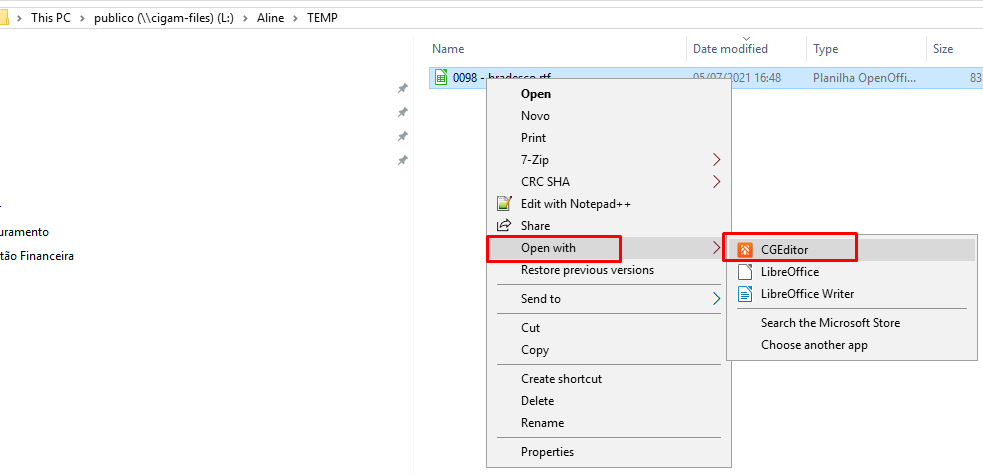Viewport: 983px width, 475px height.
Task: Click Search the Microsoft Store option
Action: (x=830, y=323)
